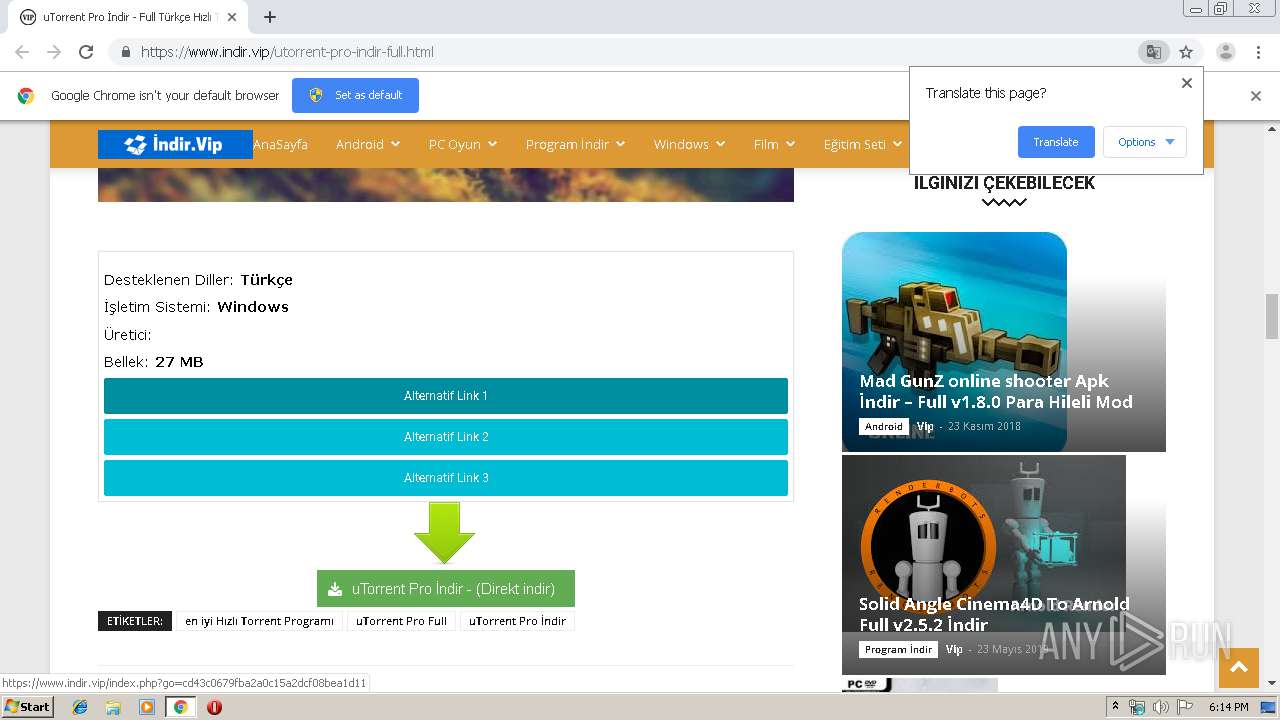
Task: Close the Translate this page popup
Action: point(1187,83)
